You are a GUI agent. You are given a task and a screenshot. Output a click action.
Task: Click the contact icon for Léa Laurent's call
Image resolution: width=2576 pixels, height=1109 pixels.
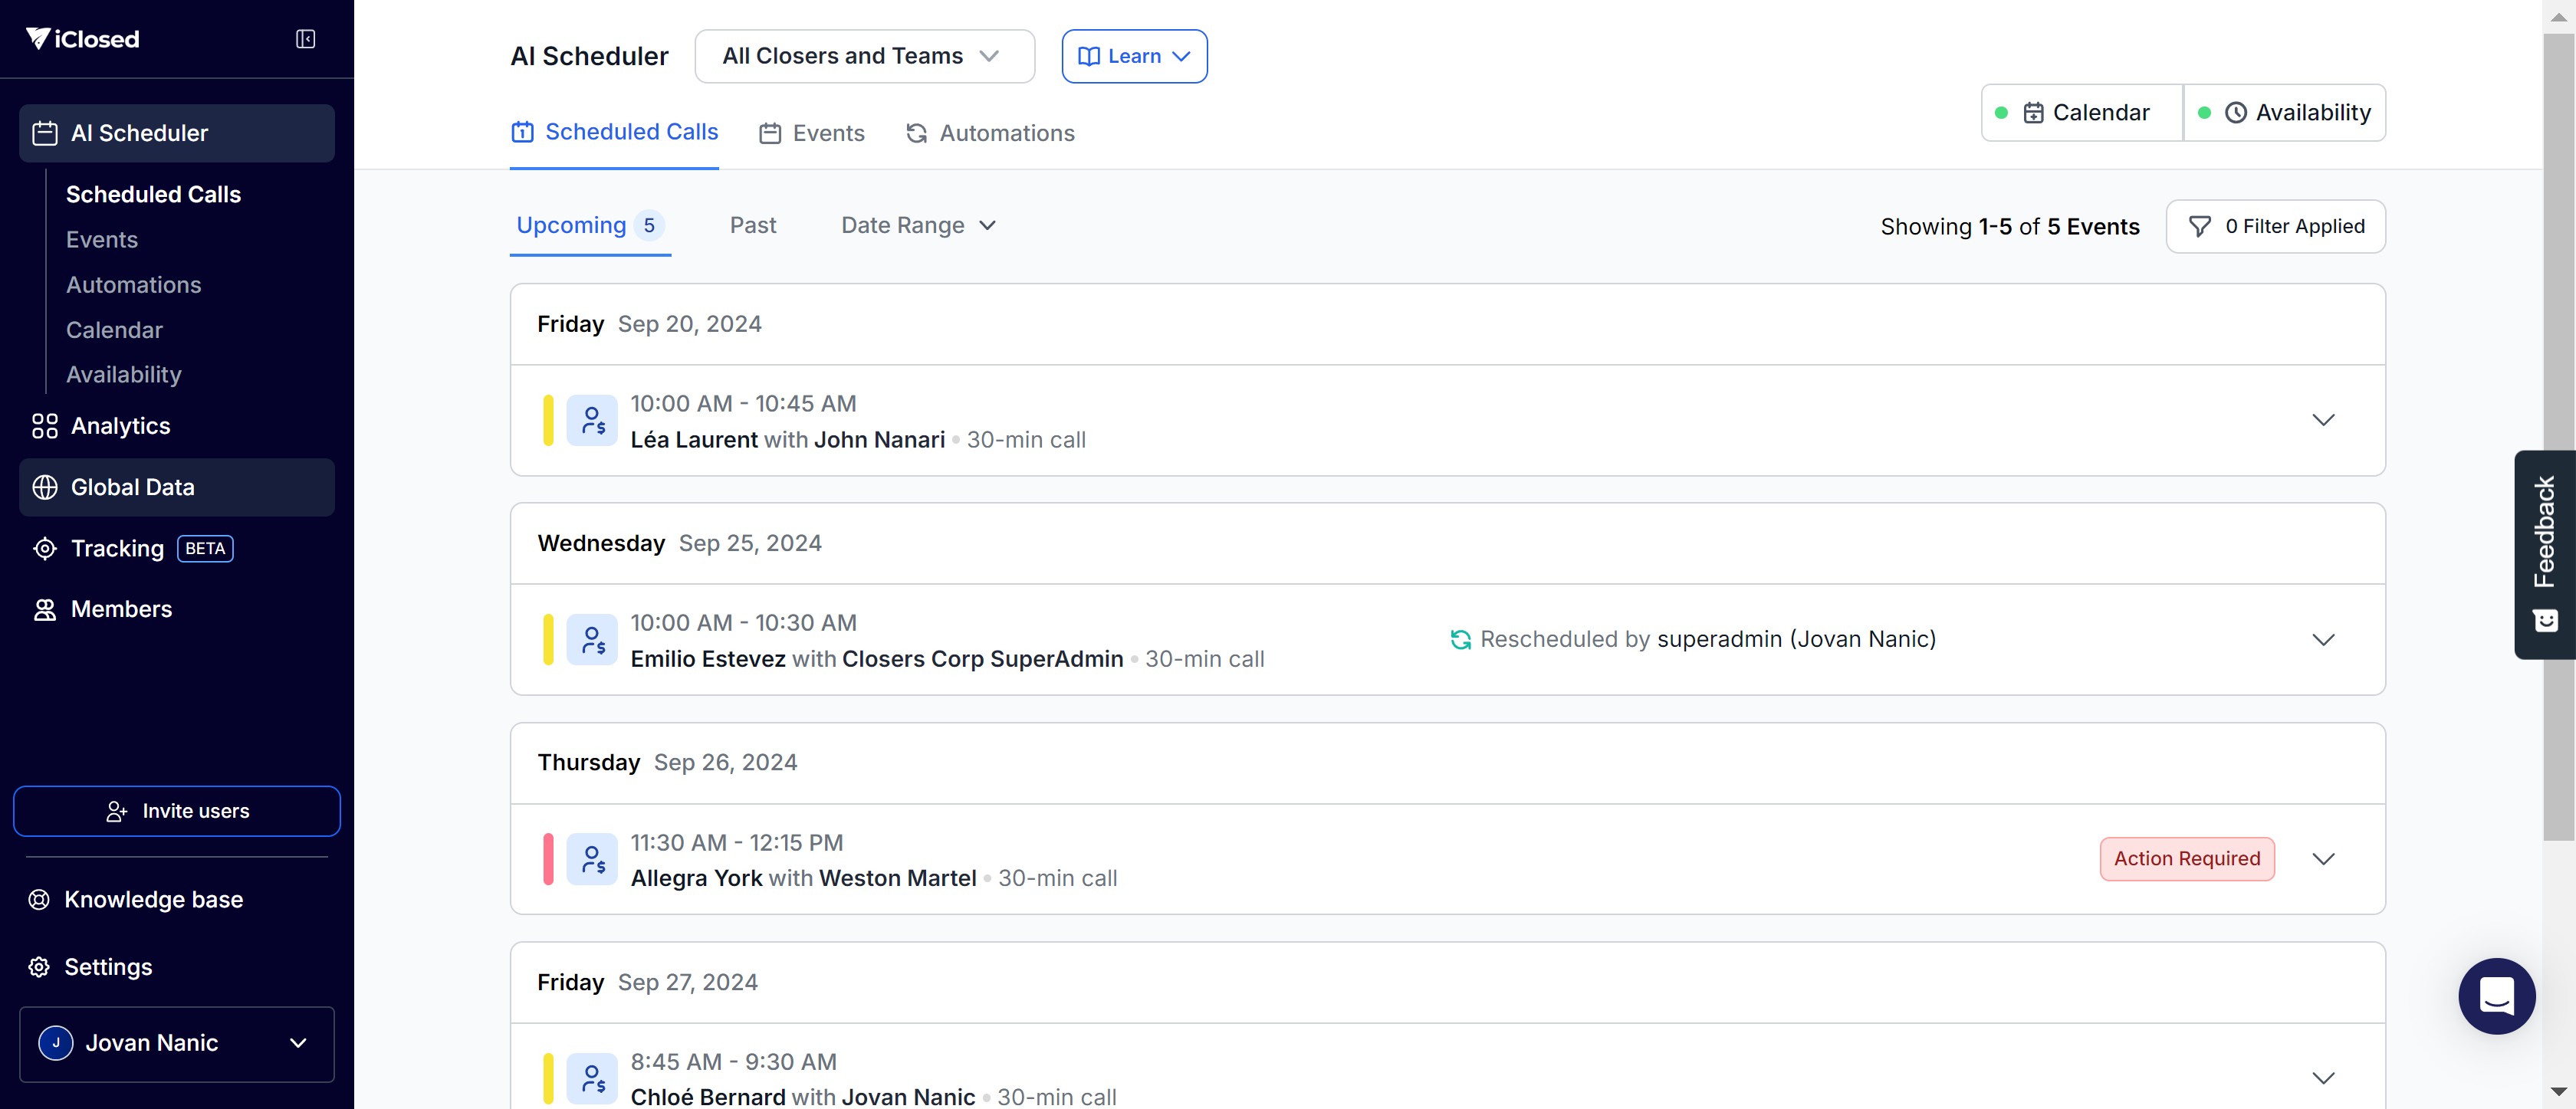592,421
